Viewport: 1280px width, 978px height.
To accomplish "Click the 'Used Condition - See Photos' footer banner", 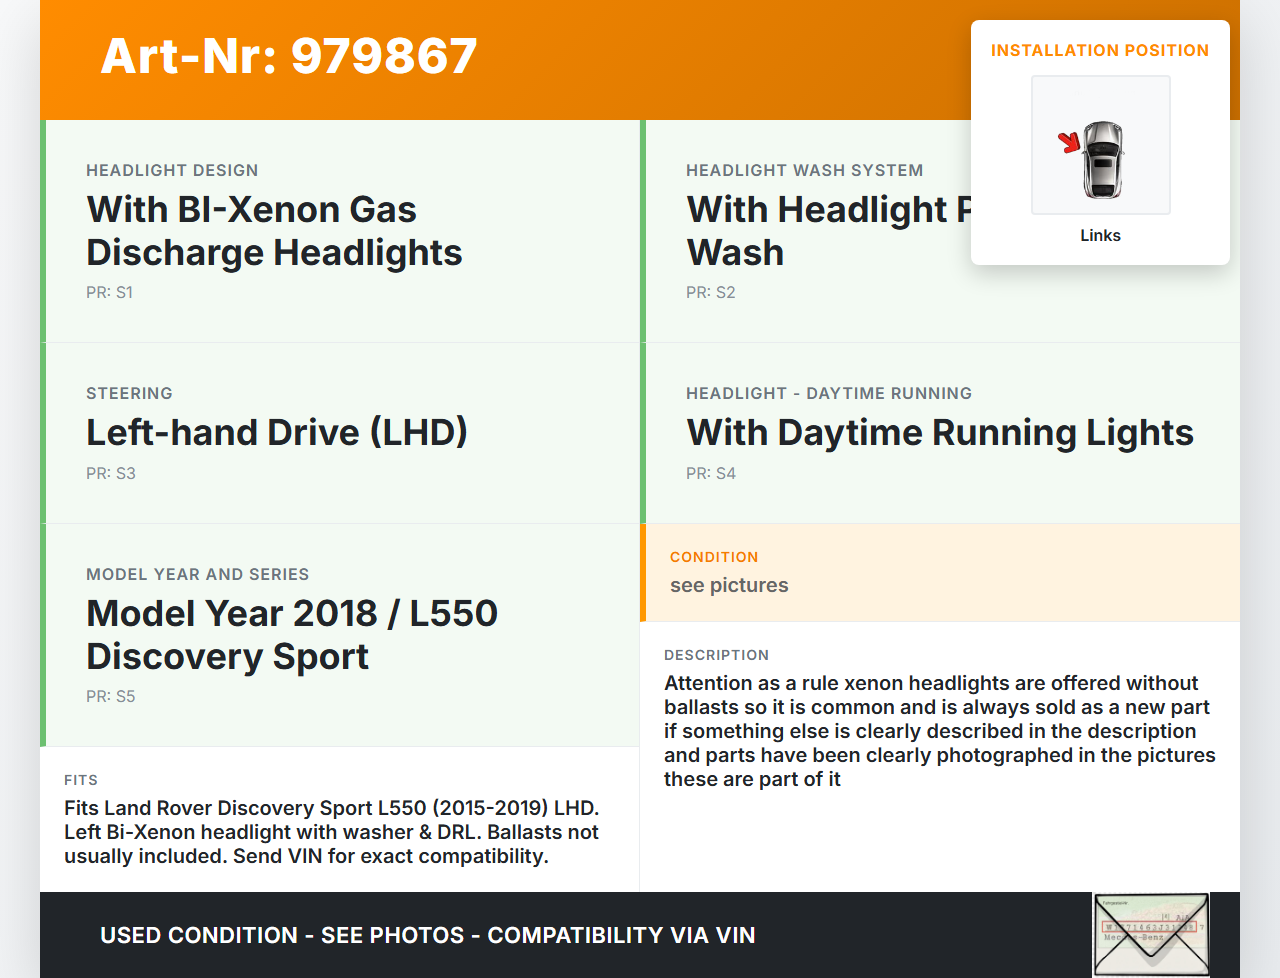I will click(x=427, y=936).
